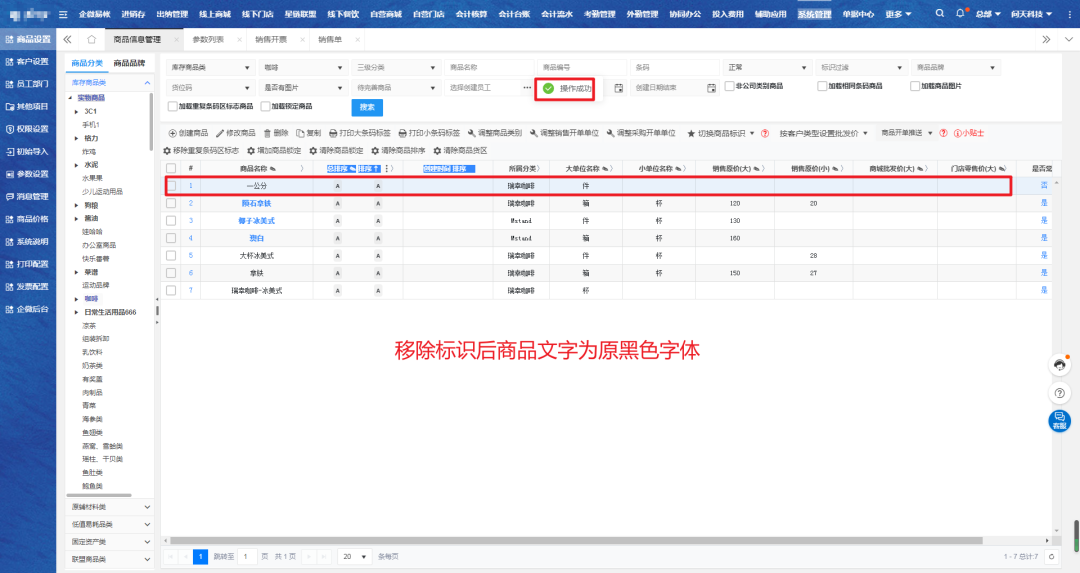
Task: Click the hamburger menu icon in header
Action: 63,14
